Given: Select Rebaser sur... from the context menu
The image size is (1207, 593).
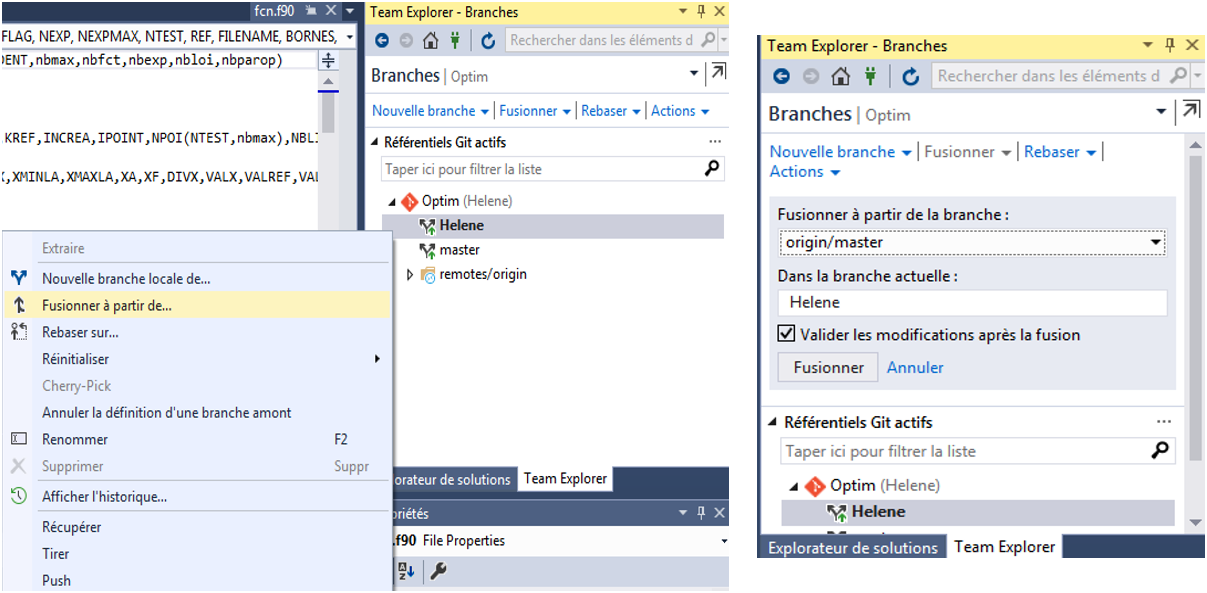Looking at the screenshot, I should coord(80,332).
